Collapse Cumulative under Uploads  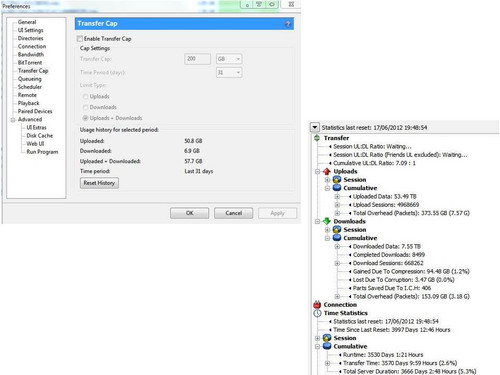pos(327,188)
